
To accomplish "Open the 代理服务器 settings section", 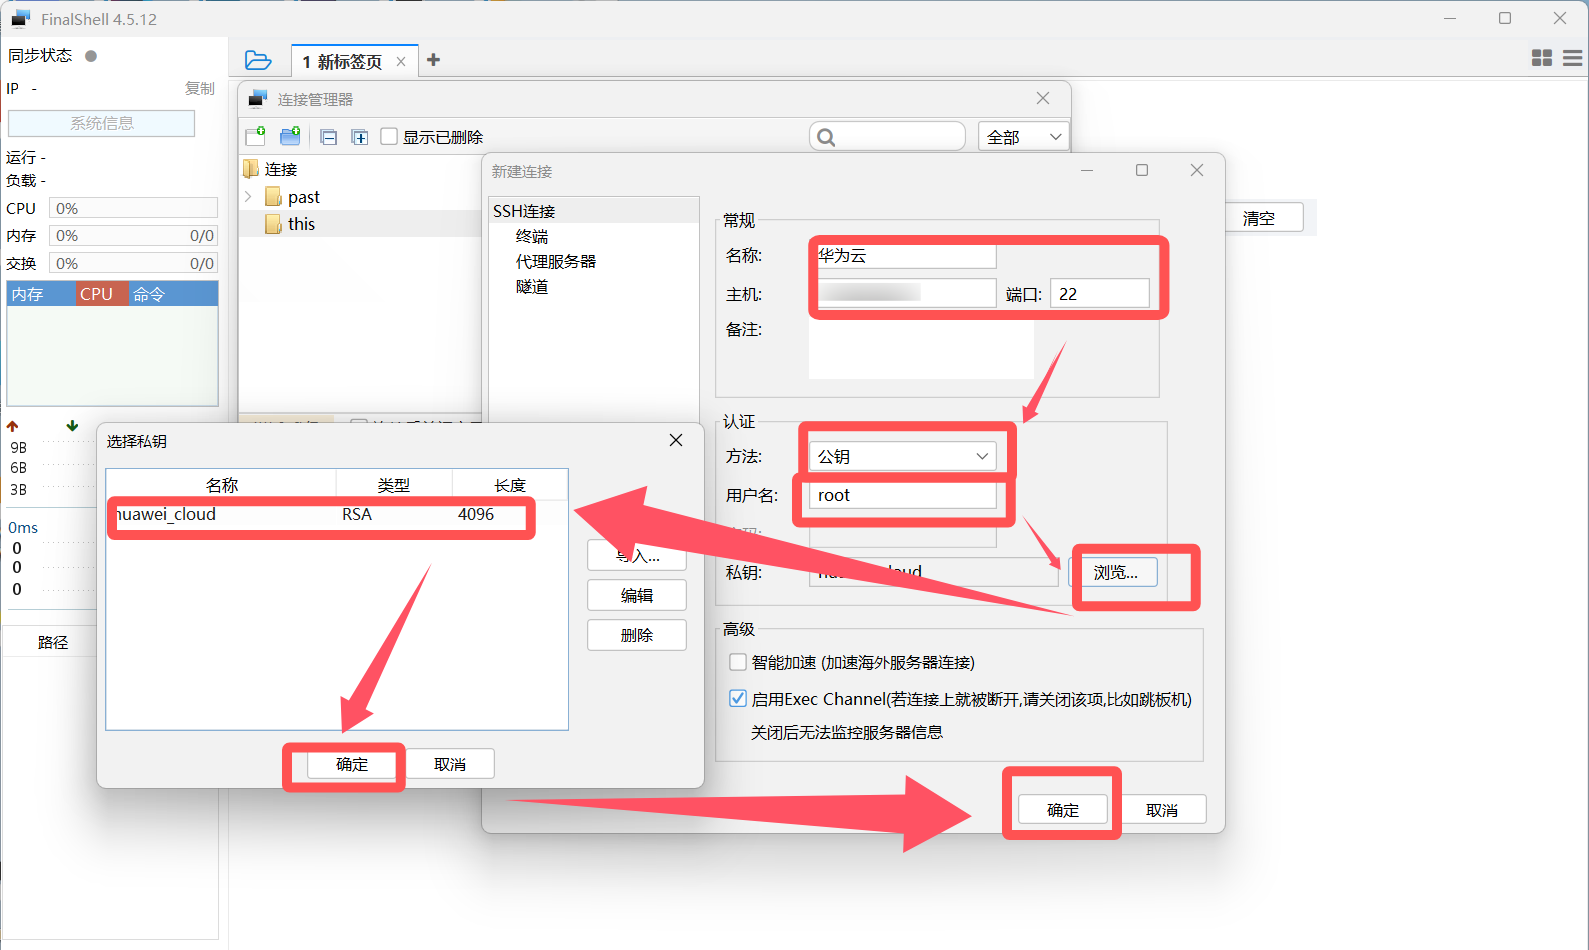I will 556,261.
